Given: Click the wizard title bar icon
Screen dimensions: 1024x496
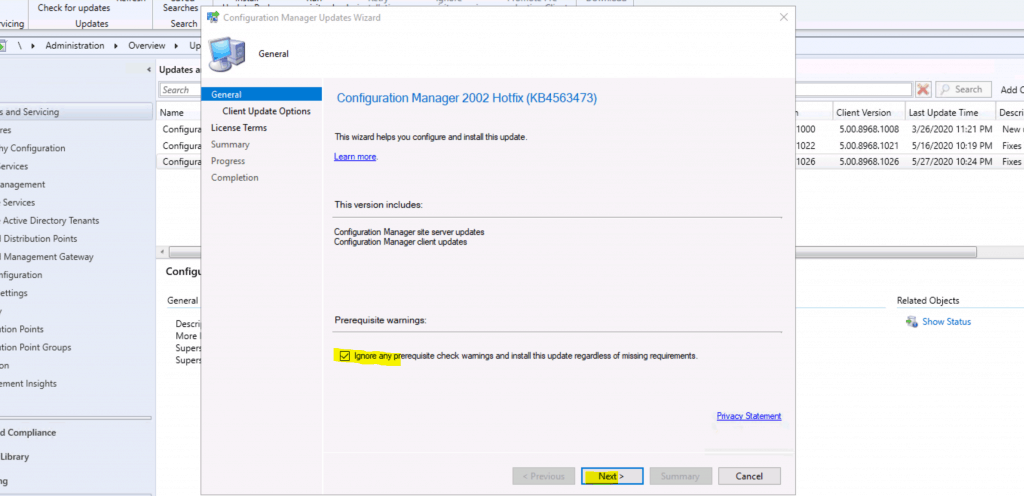Looking at the screenshot, I should pos(213,18).
